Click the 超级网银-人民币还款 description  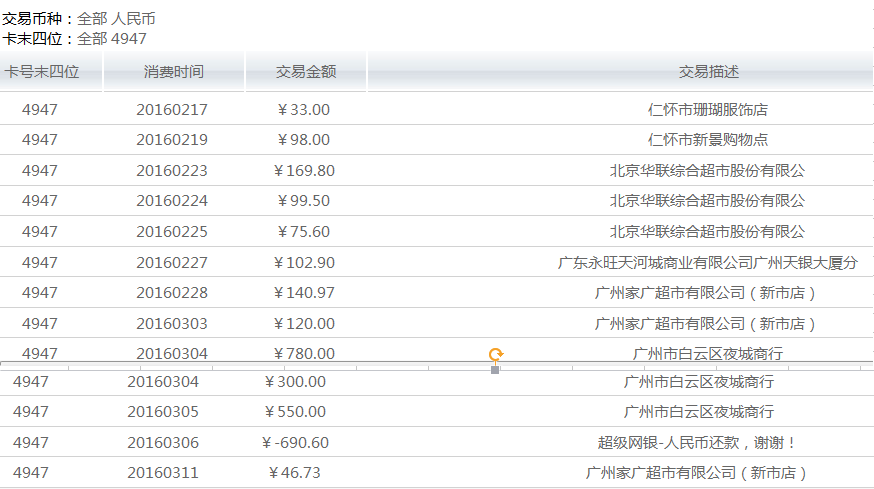tap(697, 442)
